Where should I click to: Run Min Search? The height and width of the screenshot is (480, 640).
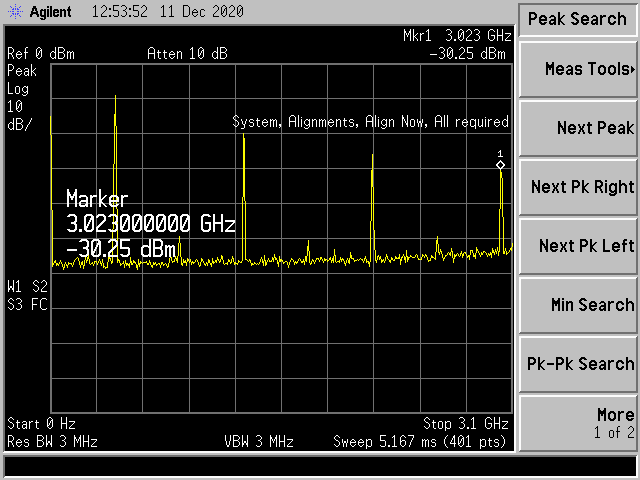(578, 305)
